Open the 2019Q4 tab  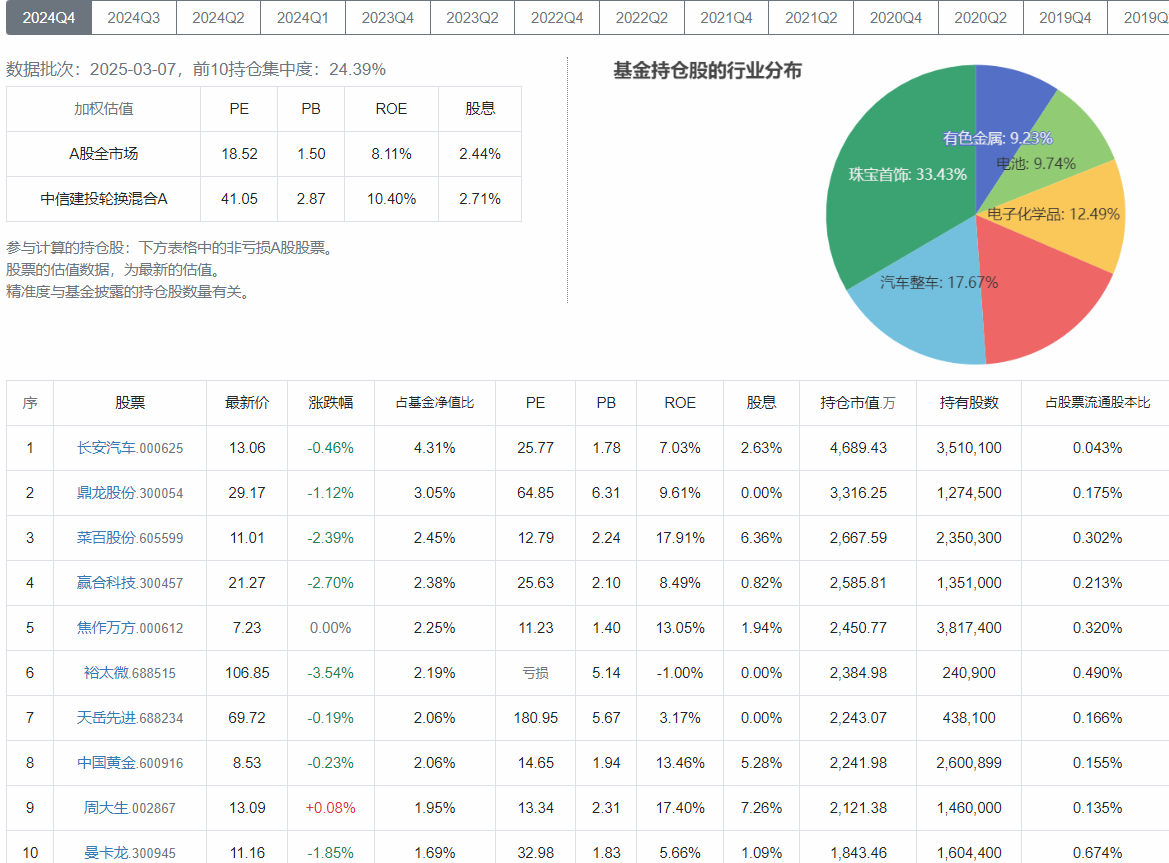(x=1065, y=17)
